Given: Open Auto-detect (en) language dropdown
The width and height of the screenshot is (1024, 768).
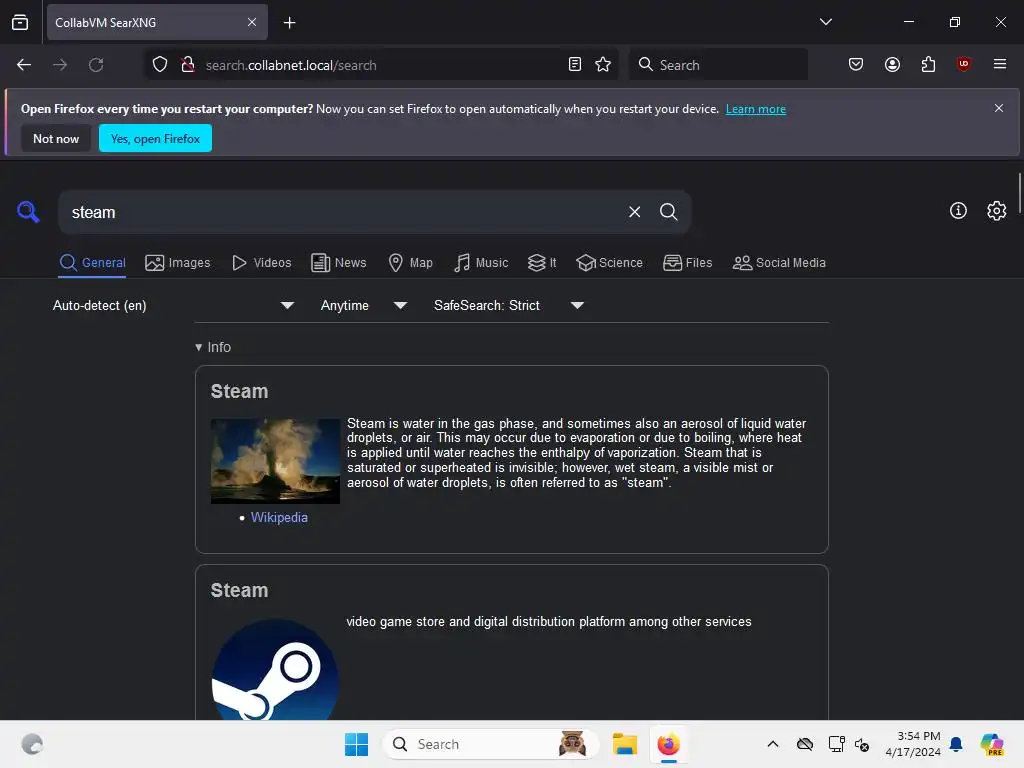Looking at the screenshot, I should [173, 305].
